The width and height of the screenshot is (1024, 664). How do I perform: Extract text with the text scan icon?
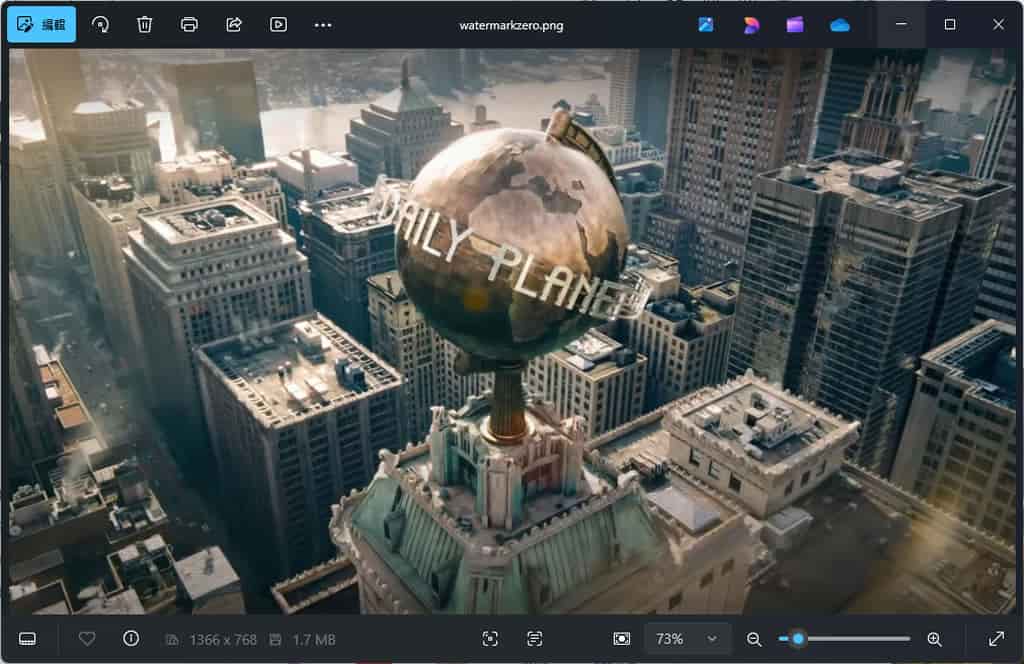[x=534, y=639]
